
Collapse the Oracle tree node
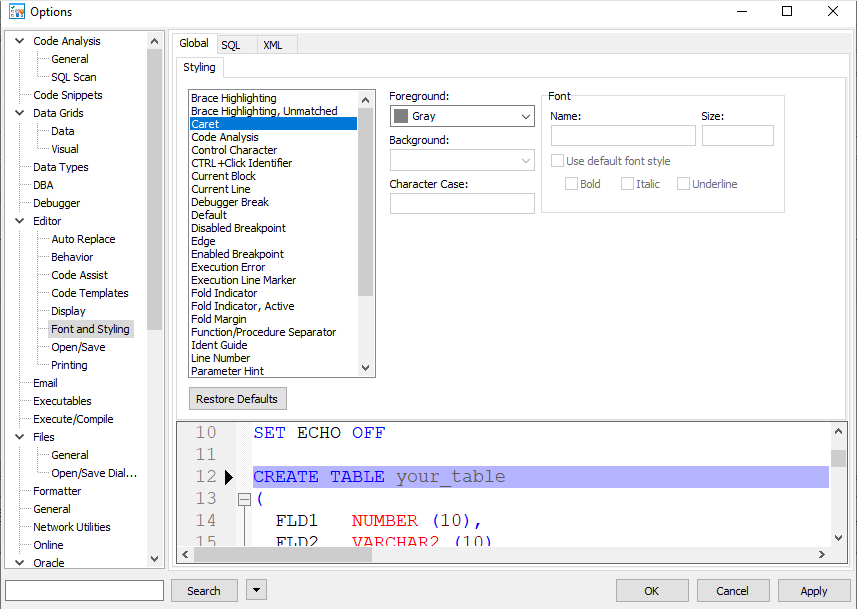pyautogui.click(x=20, y=563)
